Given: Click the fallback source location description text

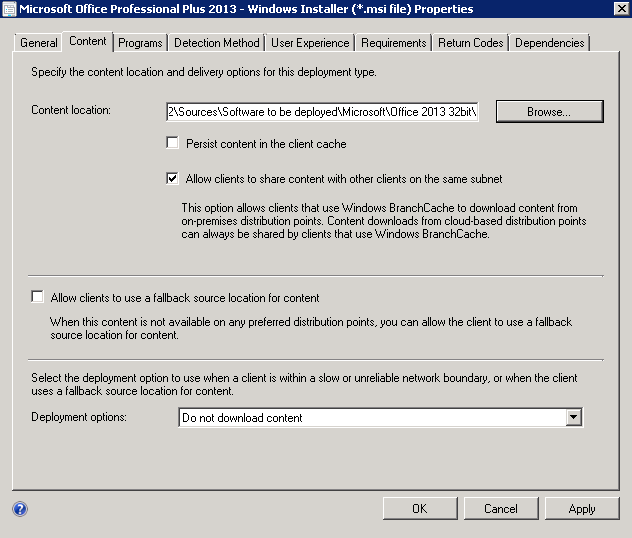Looking at the screenshot, I should (x=311, y=328).
